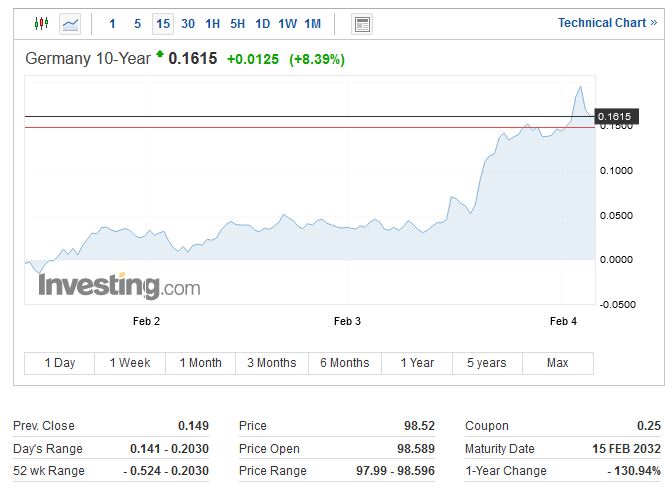Choose the 30 minute interval

[188, 23]
